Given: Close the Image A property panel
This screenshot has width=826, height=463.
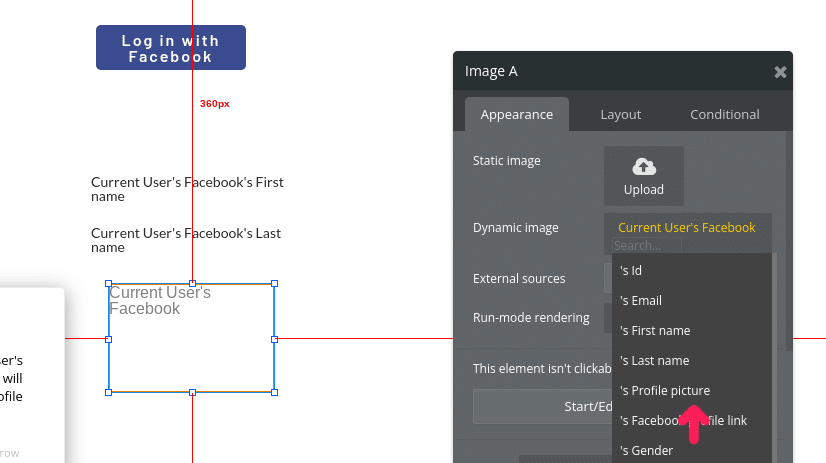Looking at the screenshot, I should (780, 72).
